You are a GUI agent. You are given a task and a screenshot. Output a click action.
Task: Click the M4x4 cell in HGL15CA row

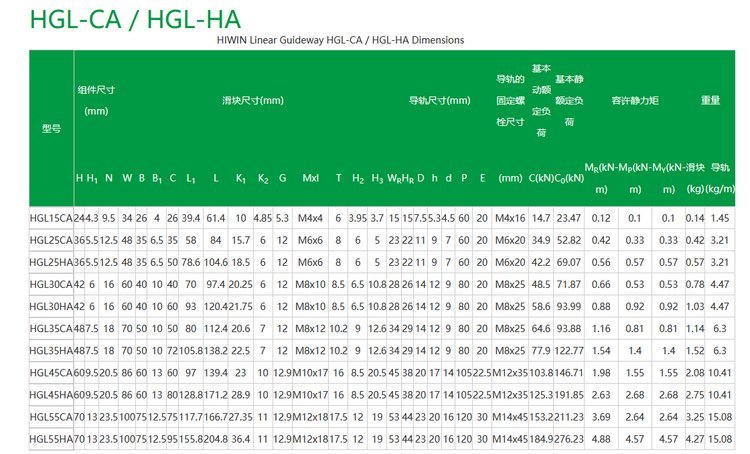(x=310, y=218)
